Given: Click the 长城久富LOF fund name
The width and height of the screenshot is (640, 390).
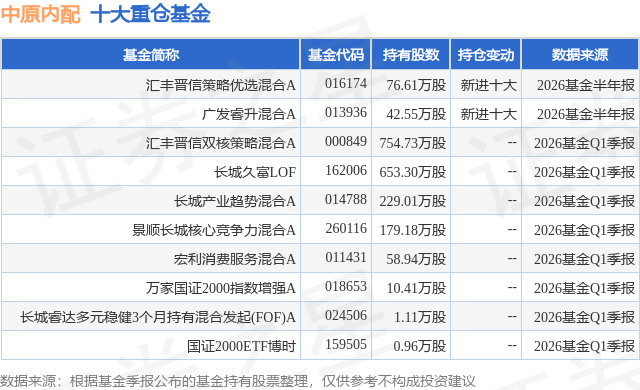Looking at the screenshot, I should pos(255,172).
